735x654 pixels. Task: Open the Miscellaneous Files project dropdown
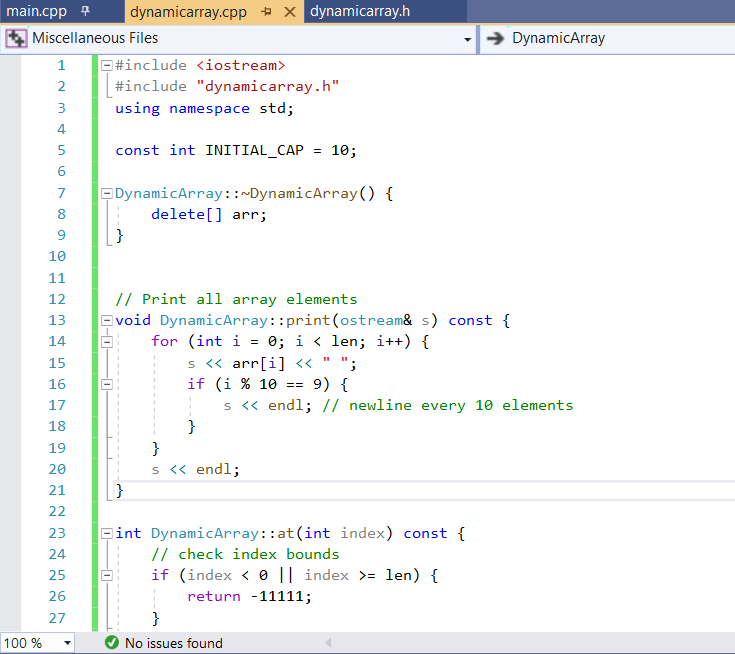[x=467, y=39]
